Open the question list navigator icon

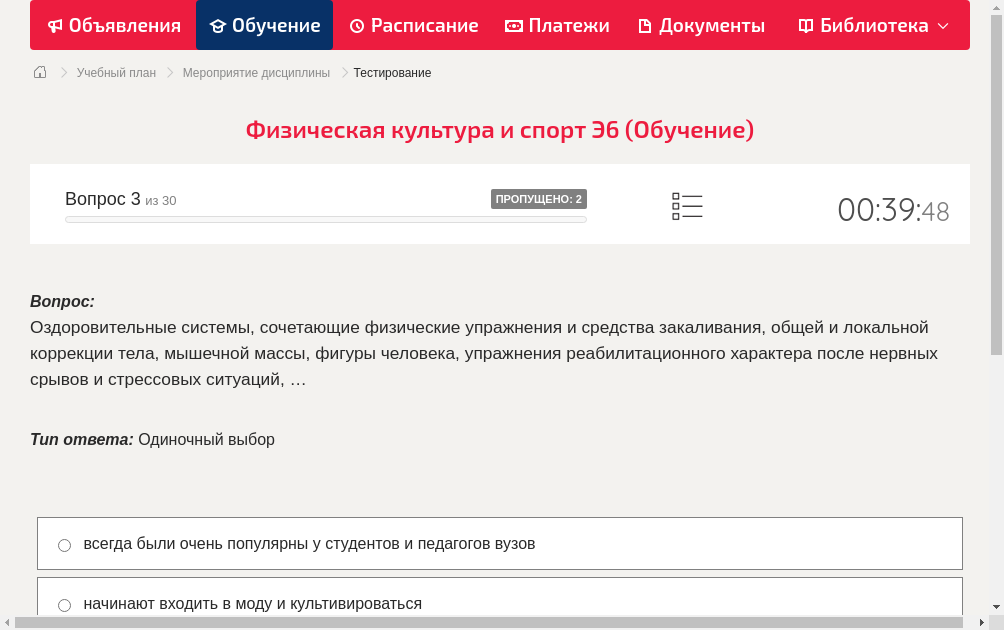coord(687,205)
